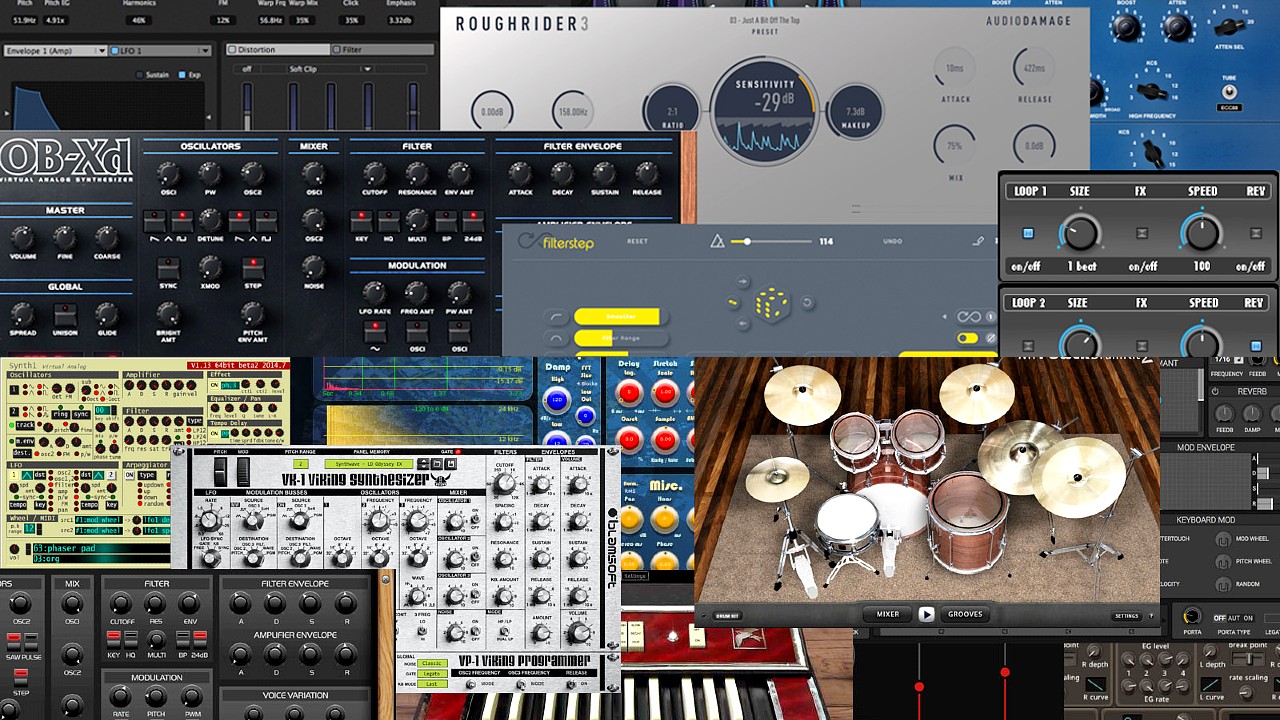The image size is (1280, 720).
Task: Click the filterstep infinity link icon
Action: (x=969, y=317)
